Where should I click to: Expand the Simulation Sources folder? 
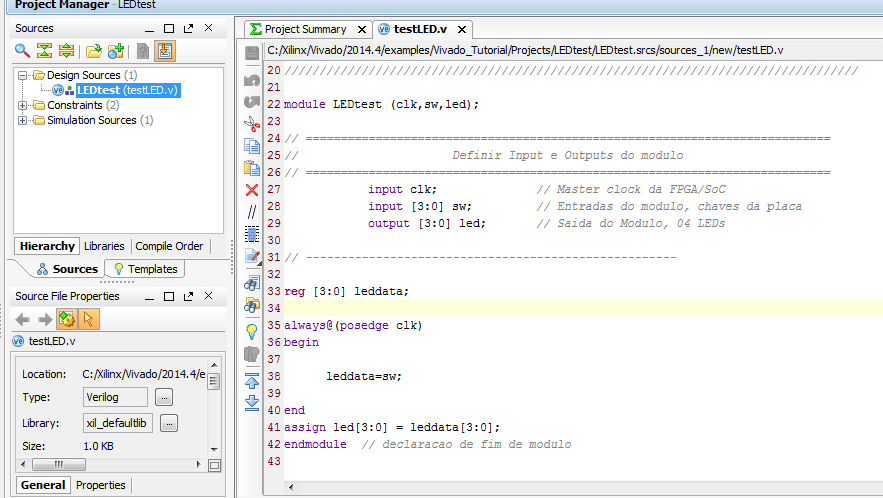pos(23,120)
